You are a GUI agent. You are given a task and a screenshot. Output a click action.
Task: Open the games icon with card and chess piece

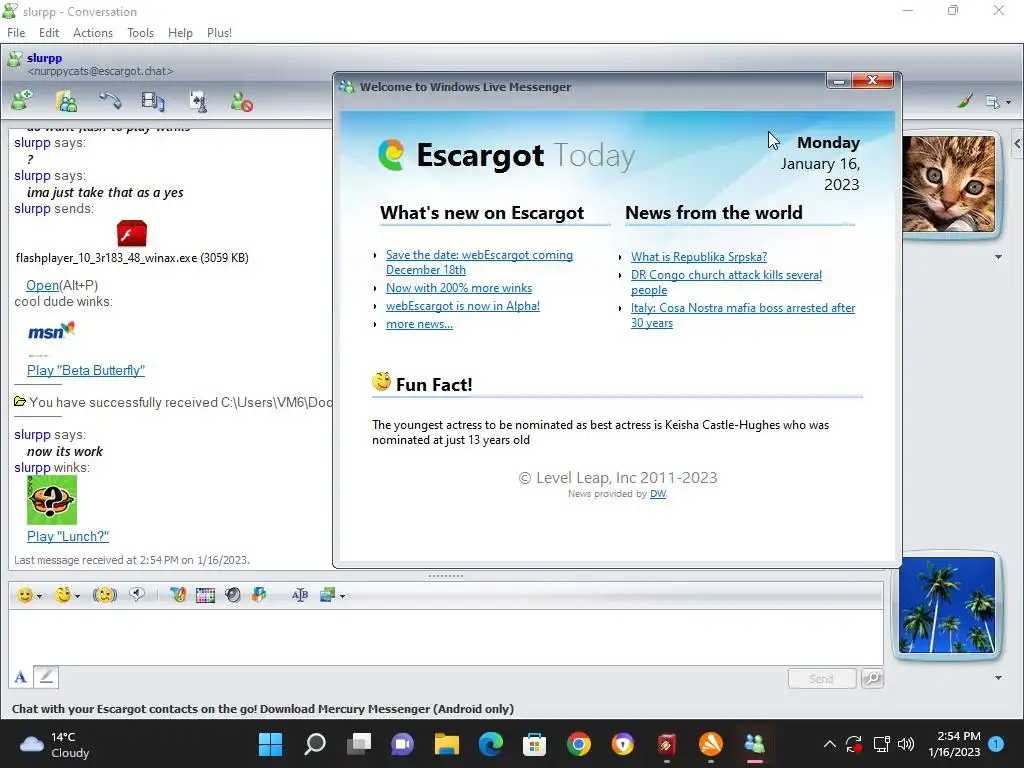pos(198,101)
